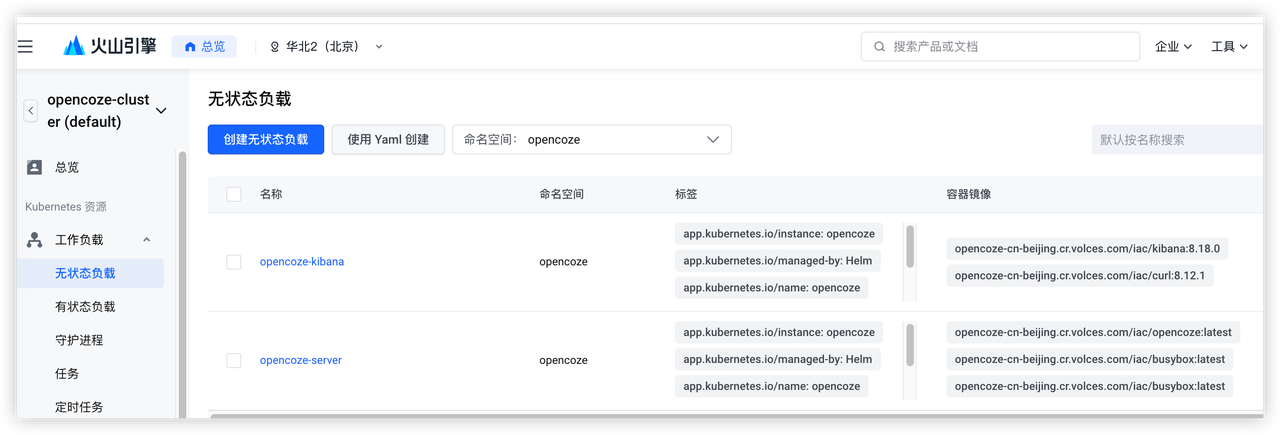Click the 创建无状态负载 button
This screenshot has width=1280, height=435.
pyautogui.click(x=266, y=140)
